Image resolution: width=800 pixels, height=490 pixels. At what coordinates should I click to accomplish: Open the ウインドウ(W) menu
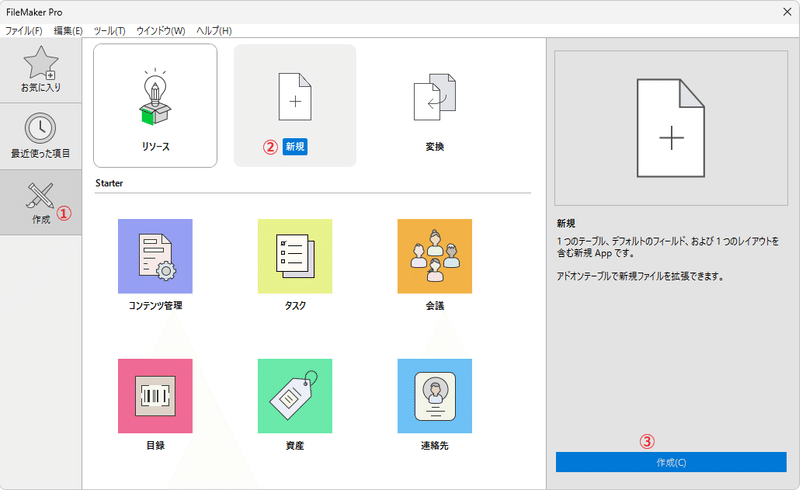point(160,31)
